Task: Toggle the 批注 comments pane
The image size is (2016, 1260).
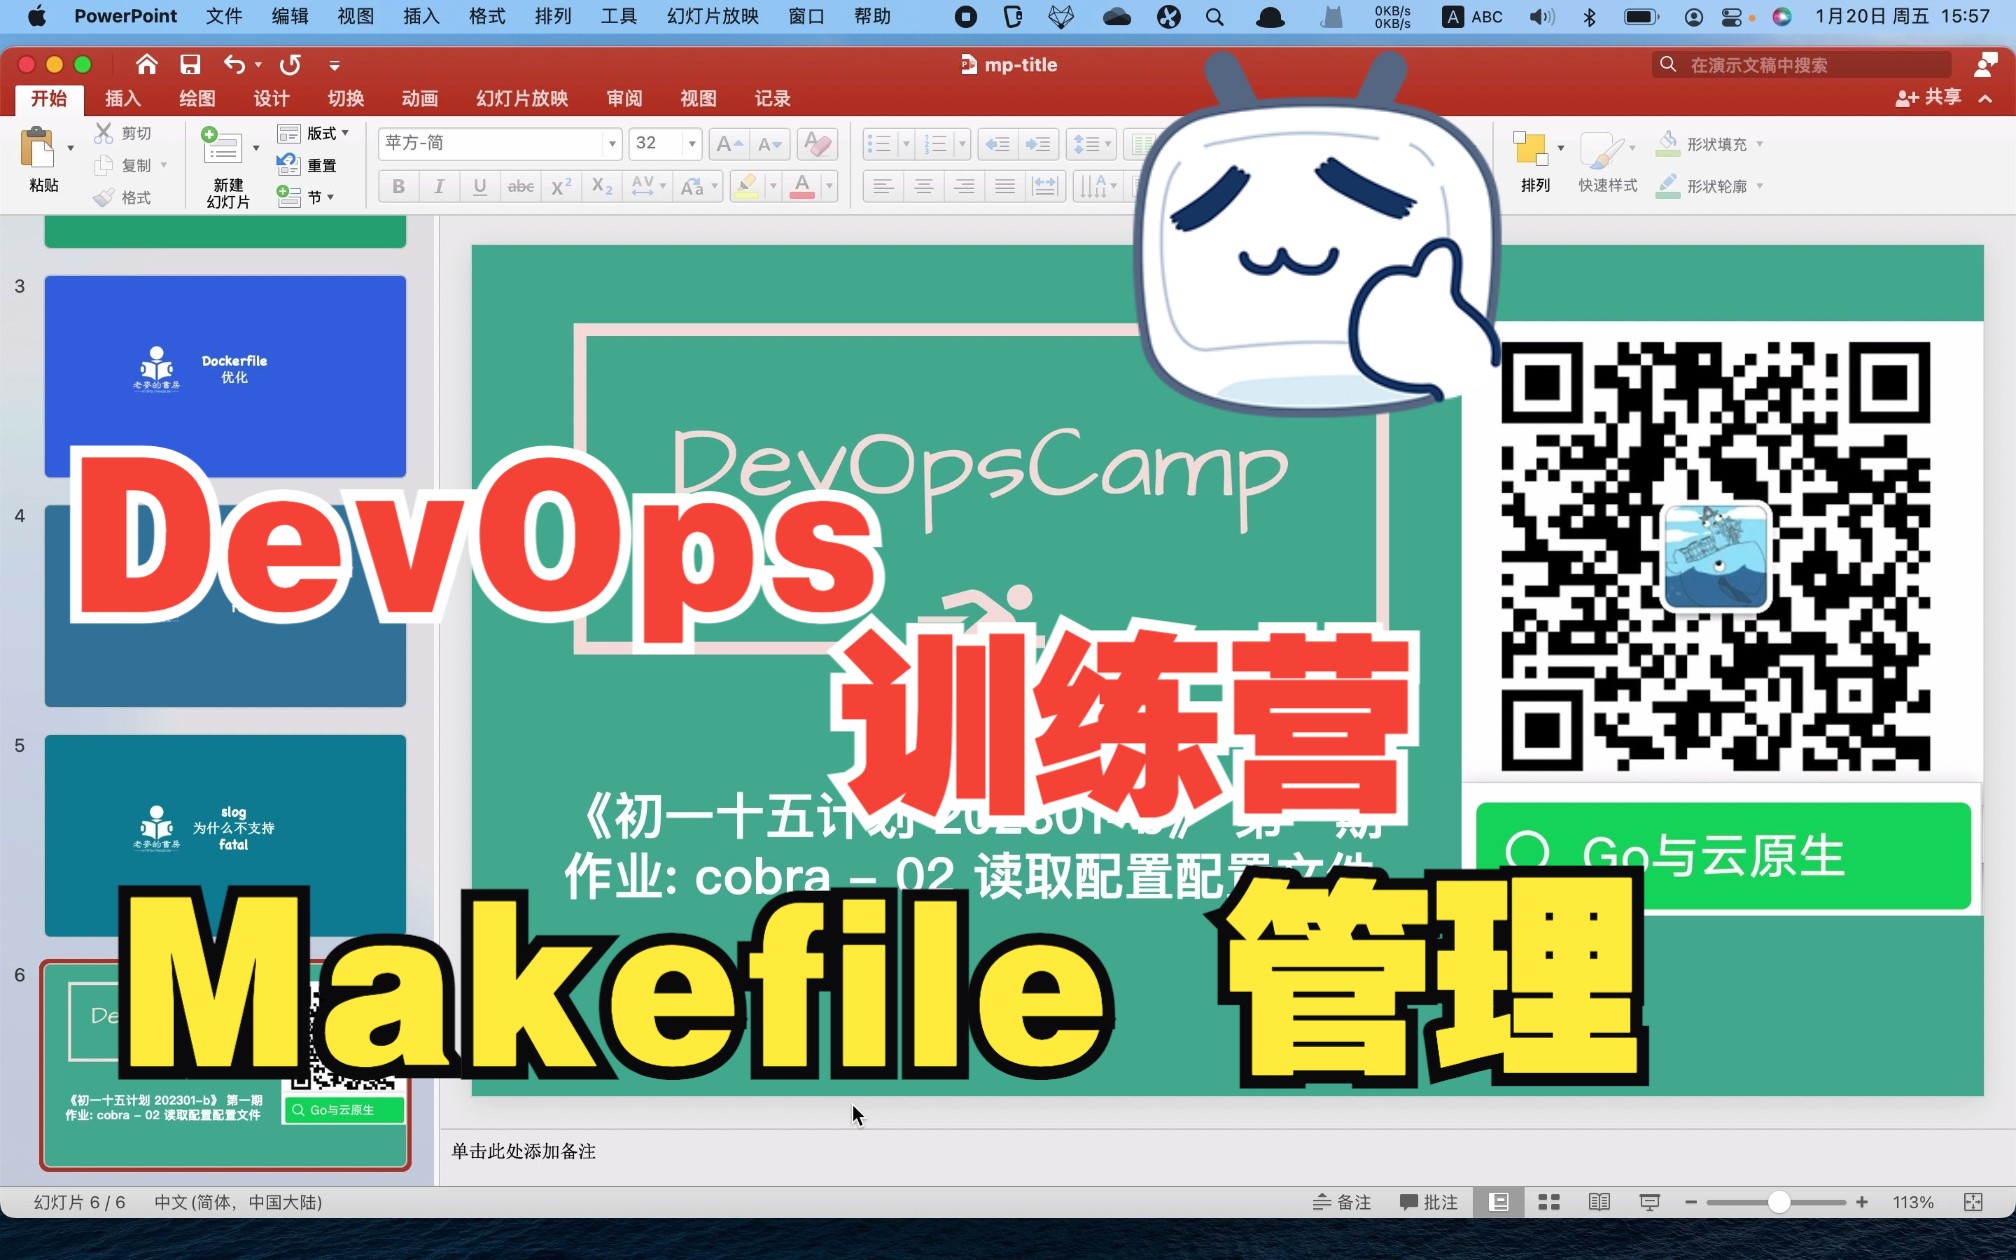Action: point(1428,1202)
